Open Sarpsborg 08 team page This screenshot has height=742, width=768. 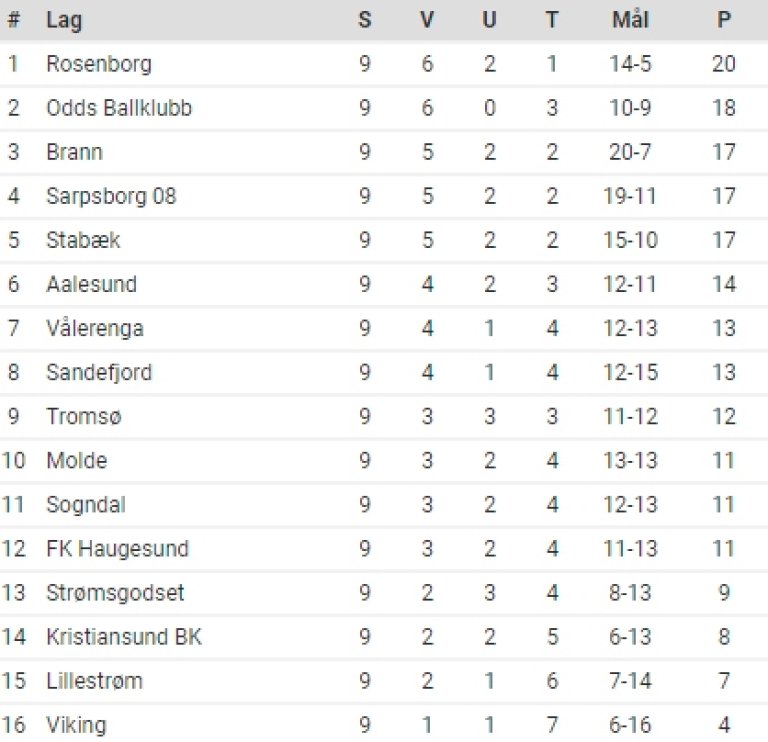111,196
